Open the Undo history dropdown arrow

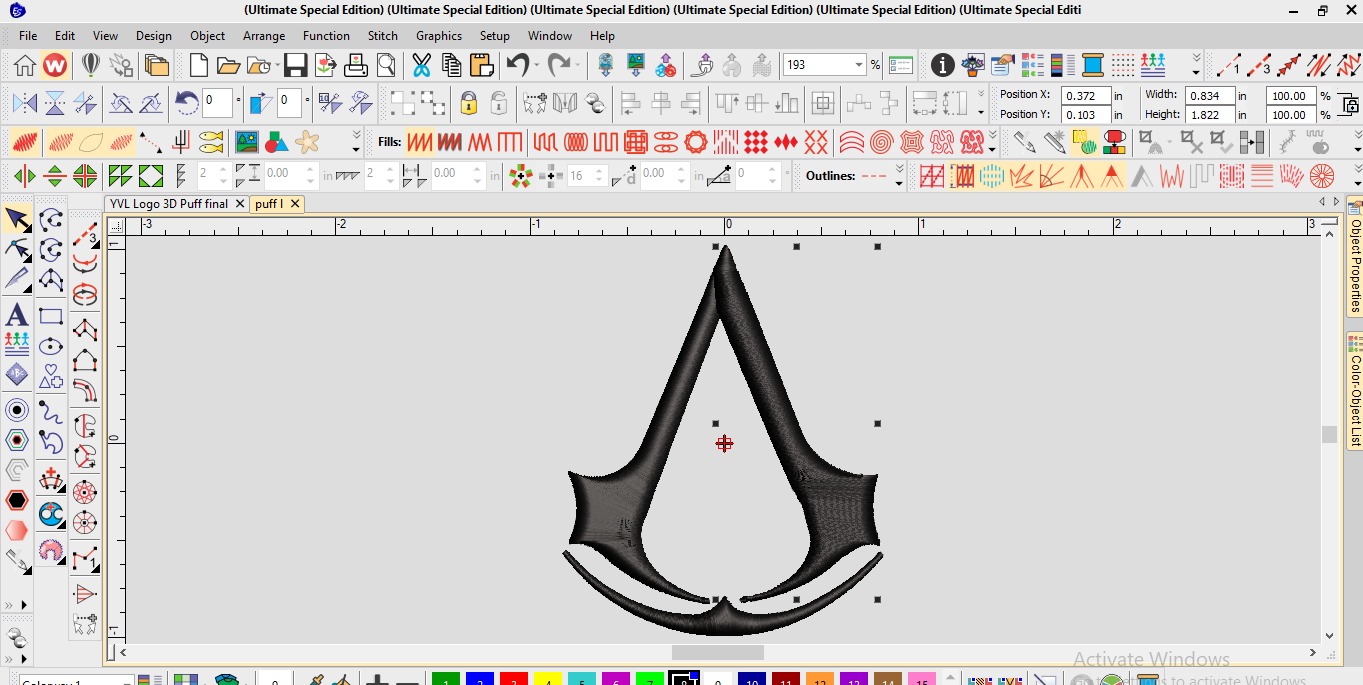pyautogui.click(x=536, y=66)
